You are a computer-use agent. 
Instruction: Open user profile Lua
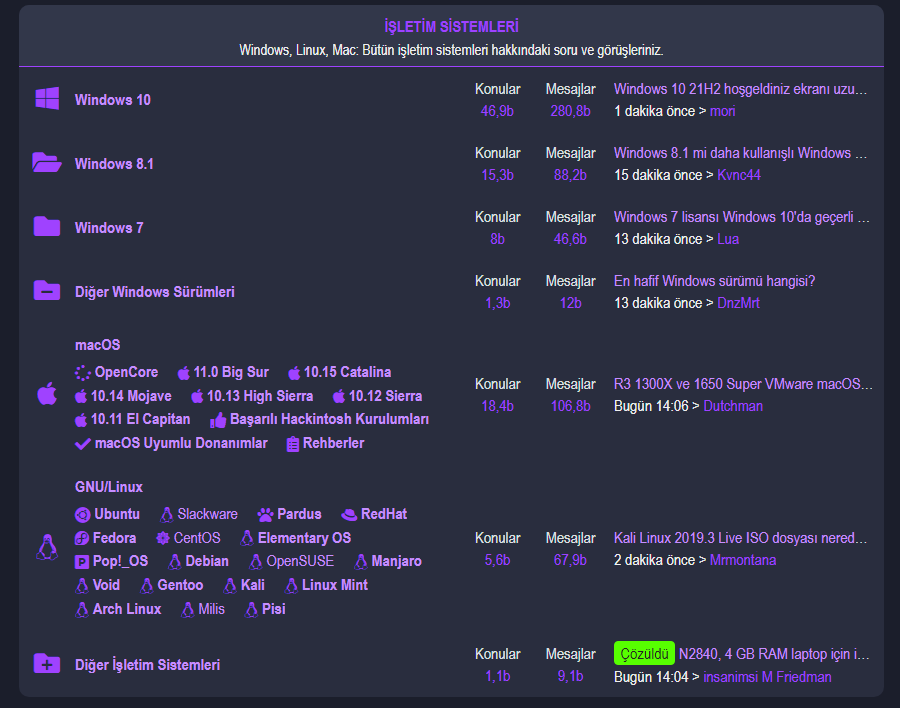(728, 239)
